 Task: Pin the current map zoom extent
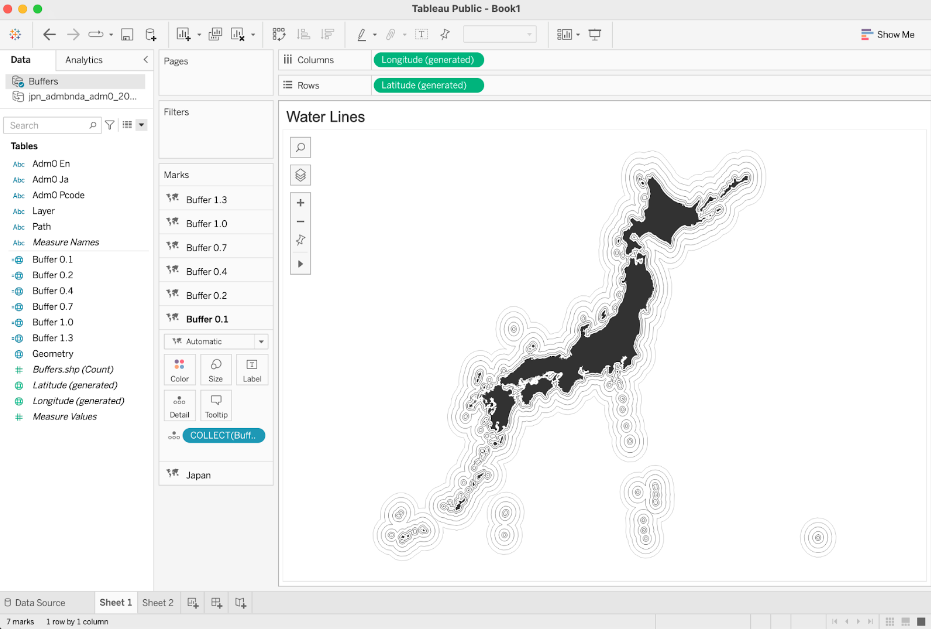300,240
